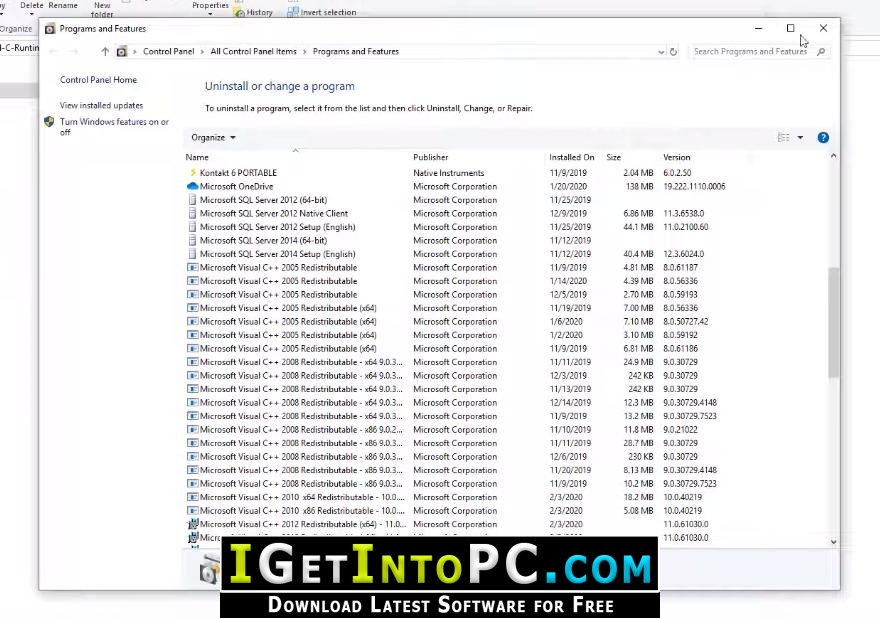Image resolution: width=880 pixels, height=618 pixels.
Task: Expand the chevron after Control Panel breadcrumb
Action: (x=202, y=52)
